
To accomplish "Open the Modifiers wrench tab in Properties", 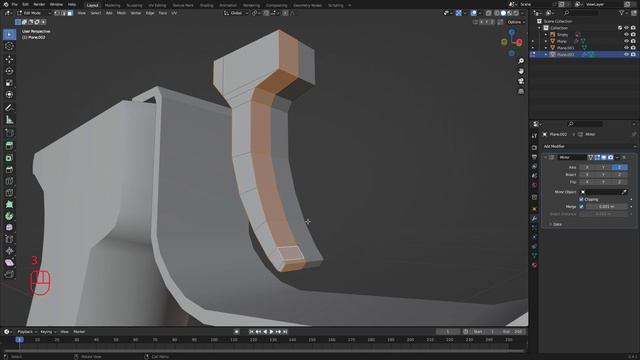I will pos(534,218).
